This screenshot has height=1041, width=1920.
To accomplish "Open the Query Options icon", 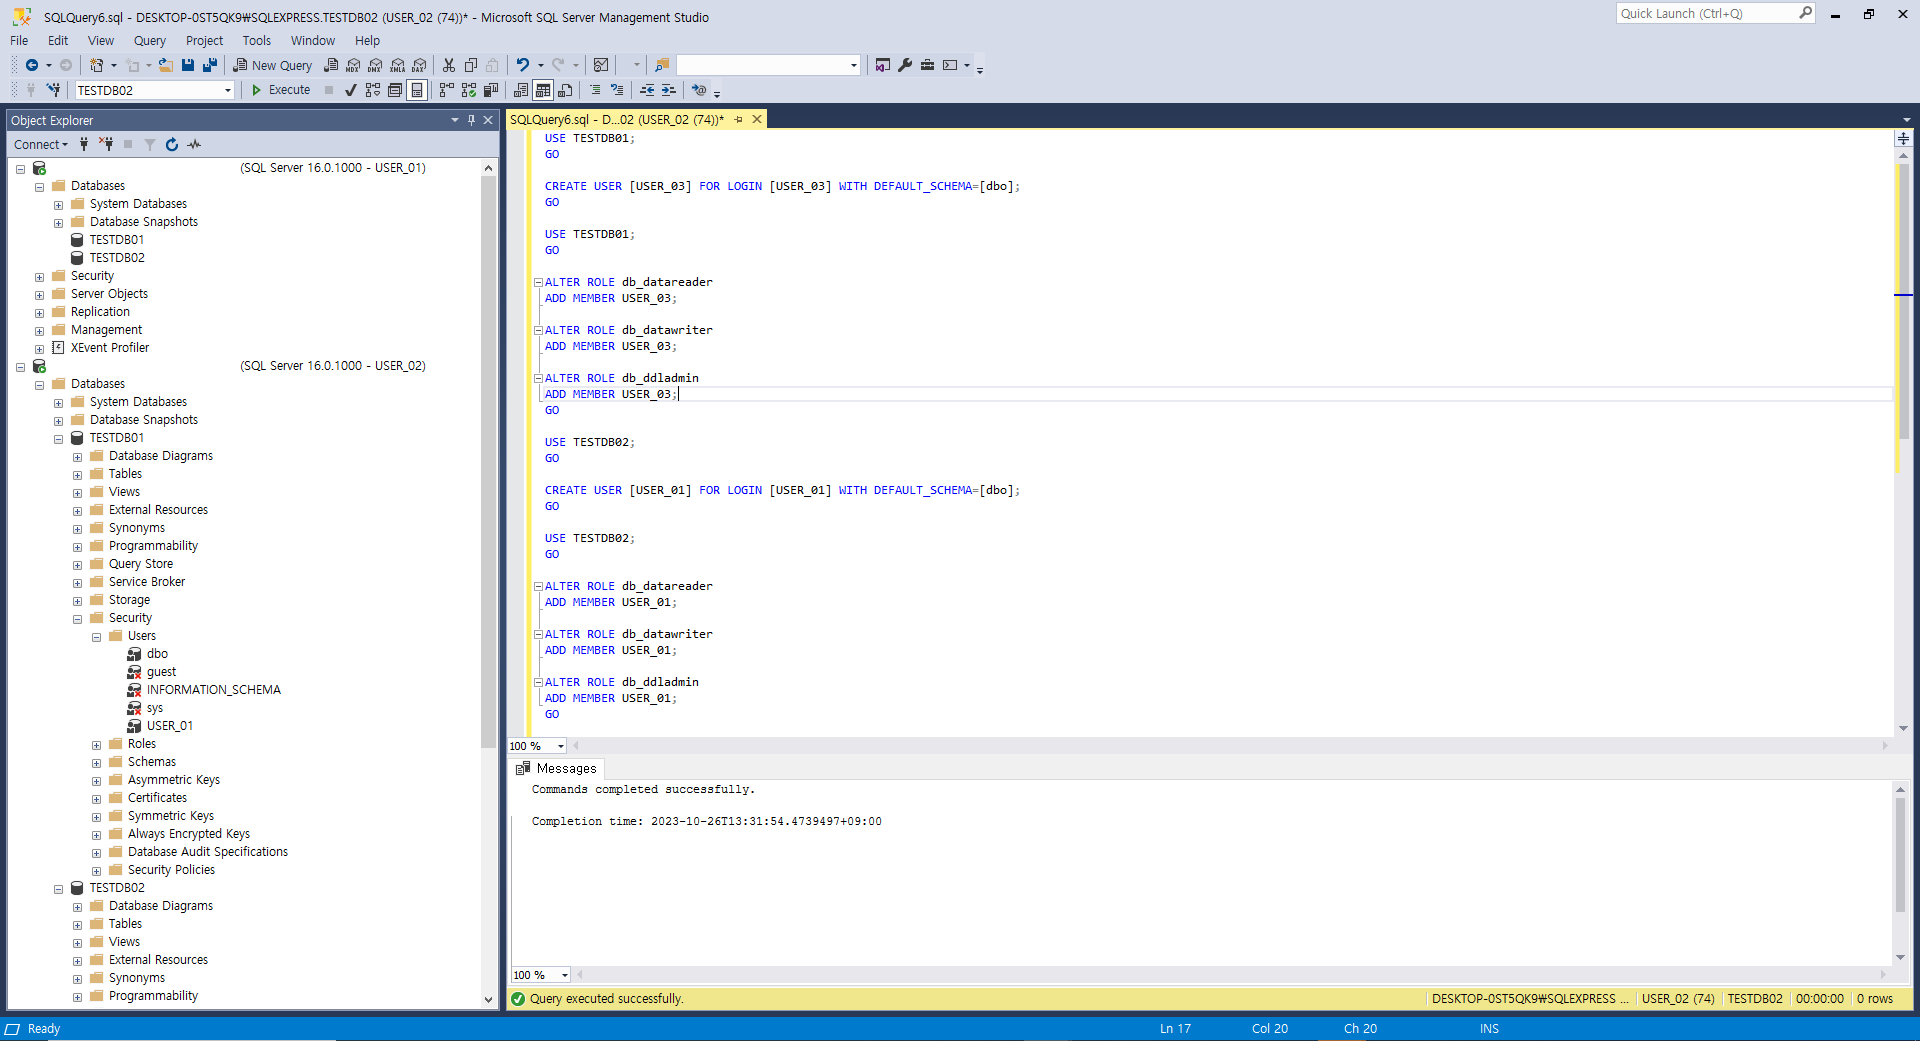I will click(395, 90).
